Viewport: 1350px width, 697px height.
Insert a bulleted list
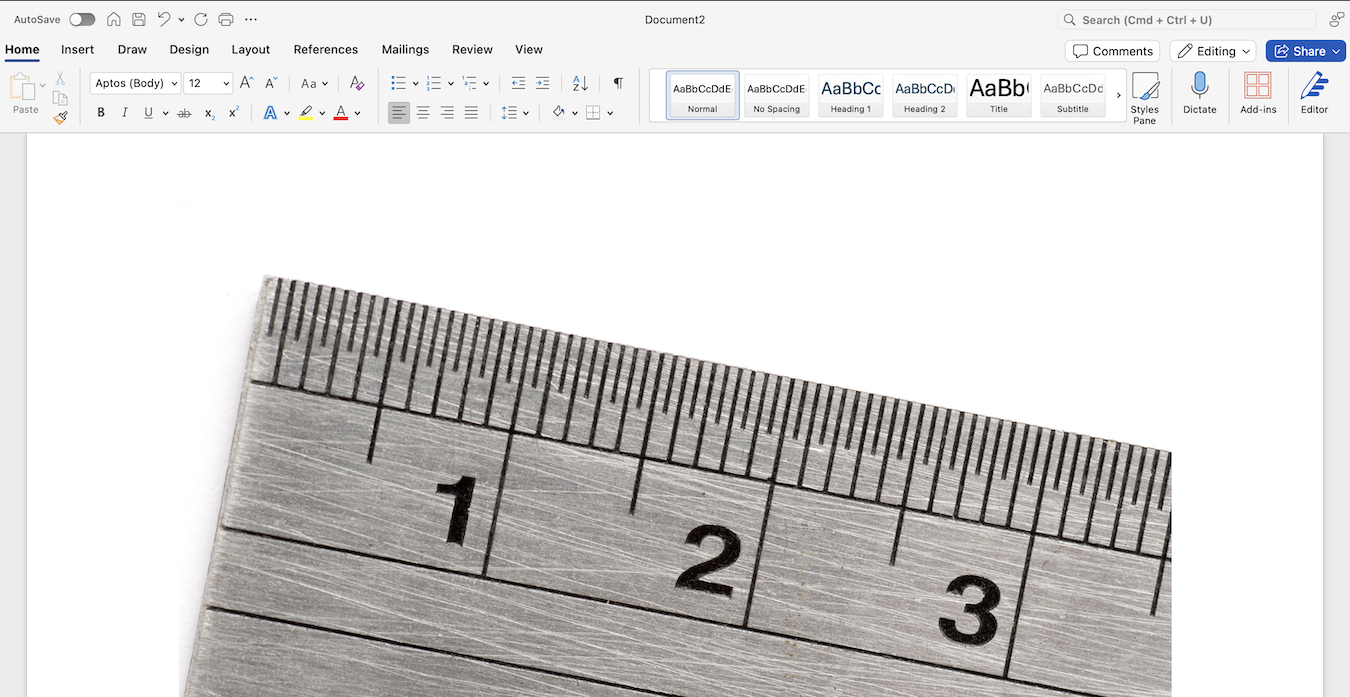398,83
